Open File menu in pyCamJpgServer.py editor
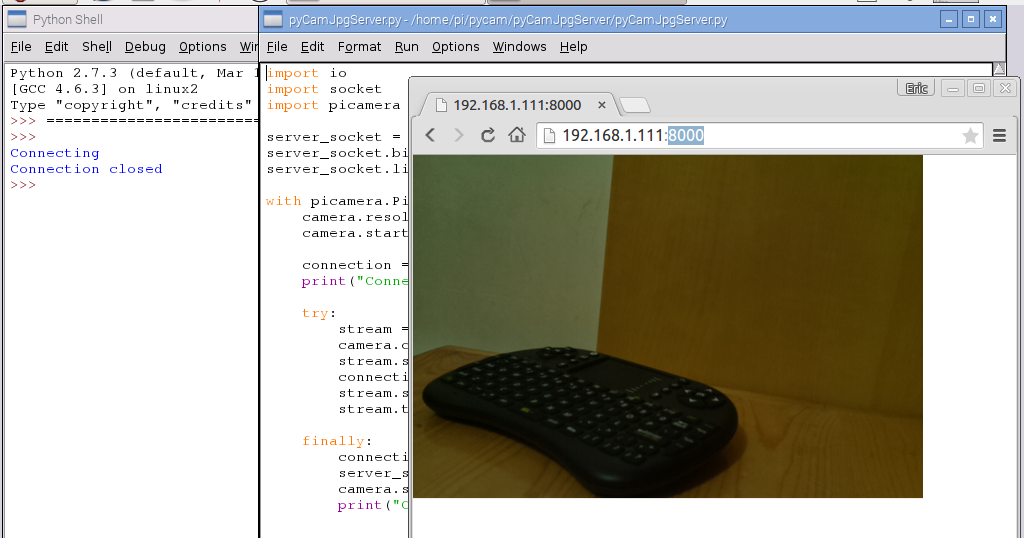Viewport: 1024px width, 538px height. point(277,46)
